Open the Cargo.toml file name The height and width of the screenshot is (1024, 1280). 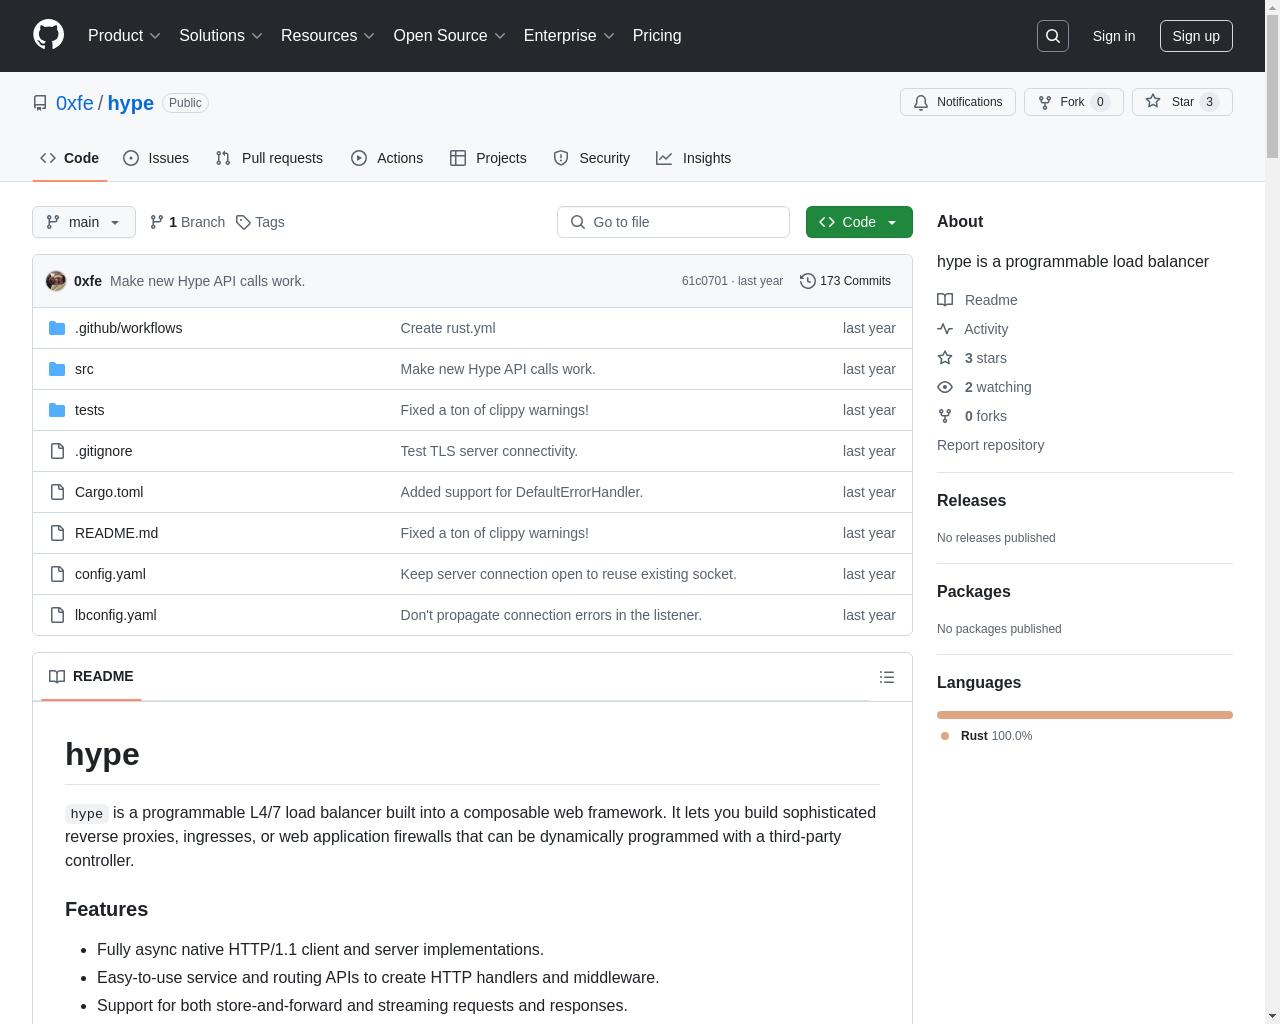pyautogui.click(x=109, y=492)
